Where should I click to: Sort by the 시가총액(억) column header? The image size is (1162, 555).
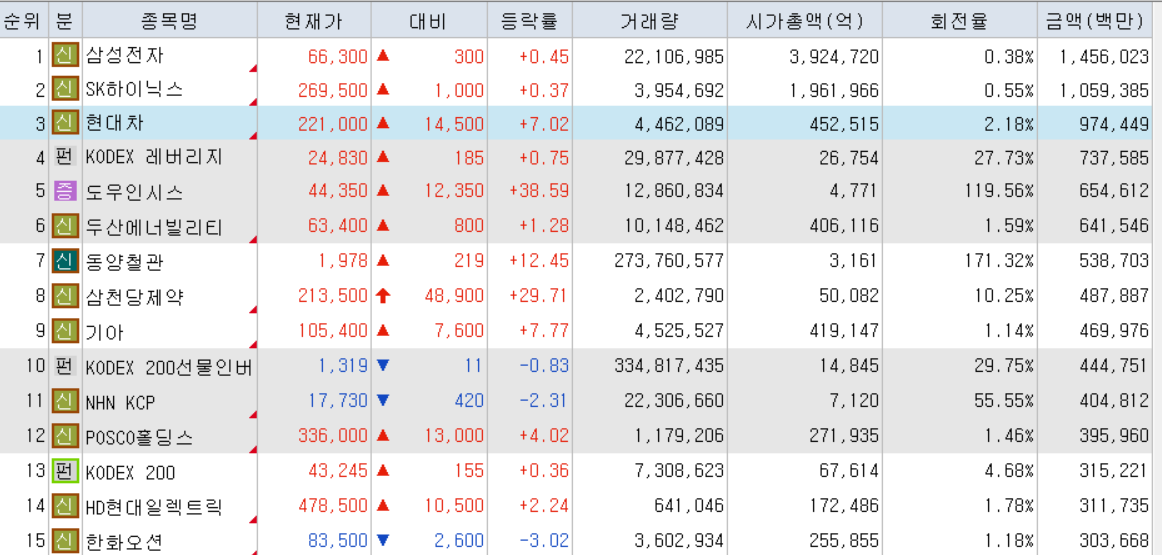click(805, 22)
